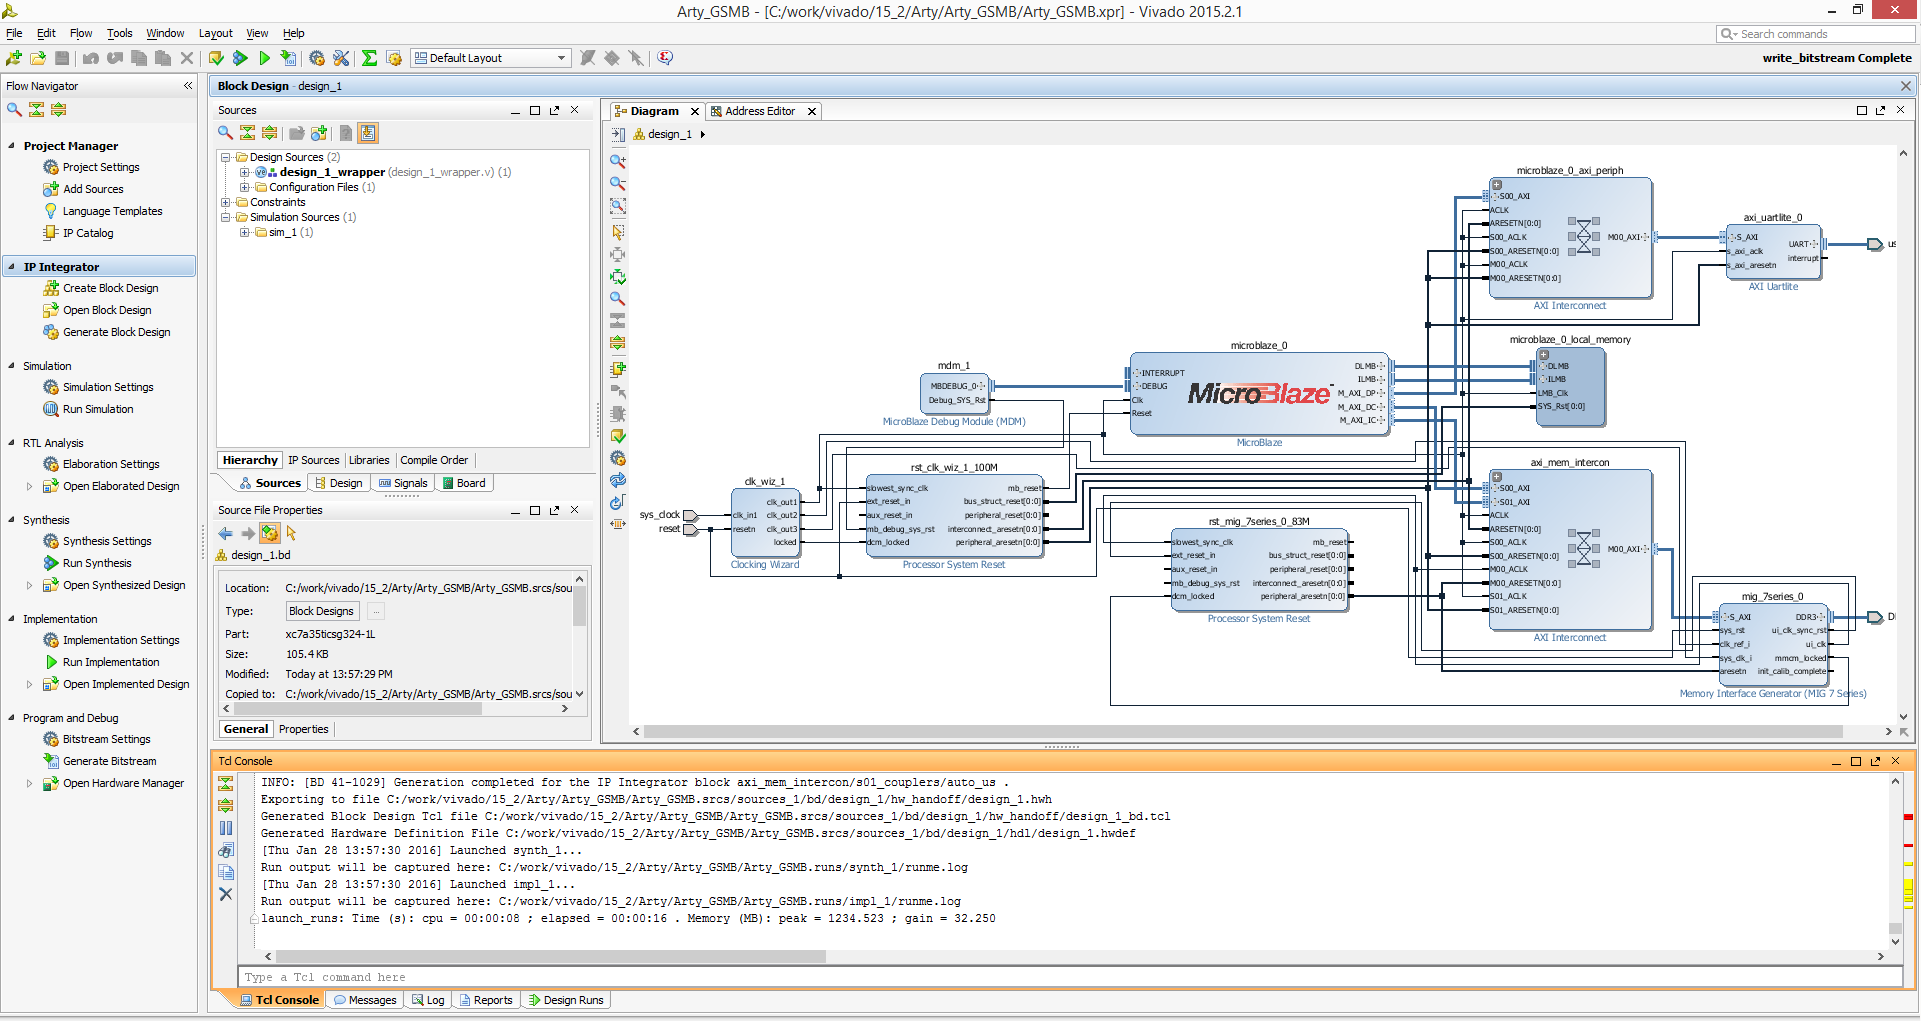This screenshot has height=1021, width=1921.
Task: Toggle the highlighted button in the Sources toolbar
Action: click(368, 133)
